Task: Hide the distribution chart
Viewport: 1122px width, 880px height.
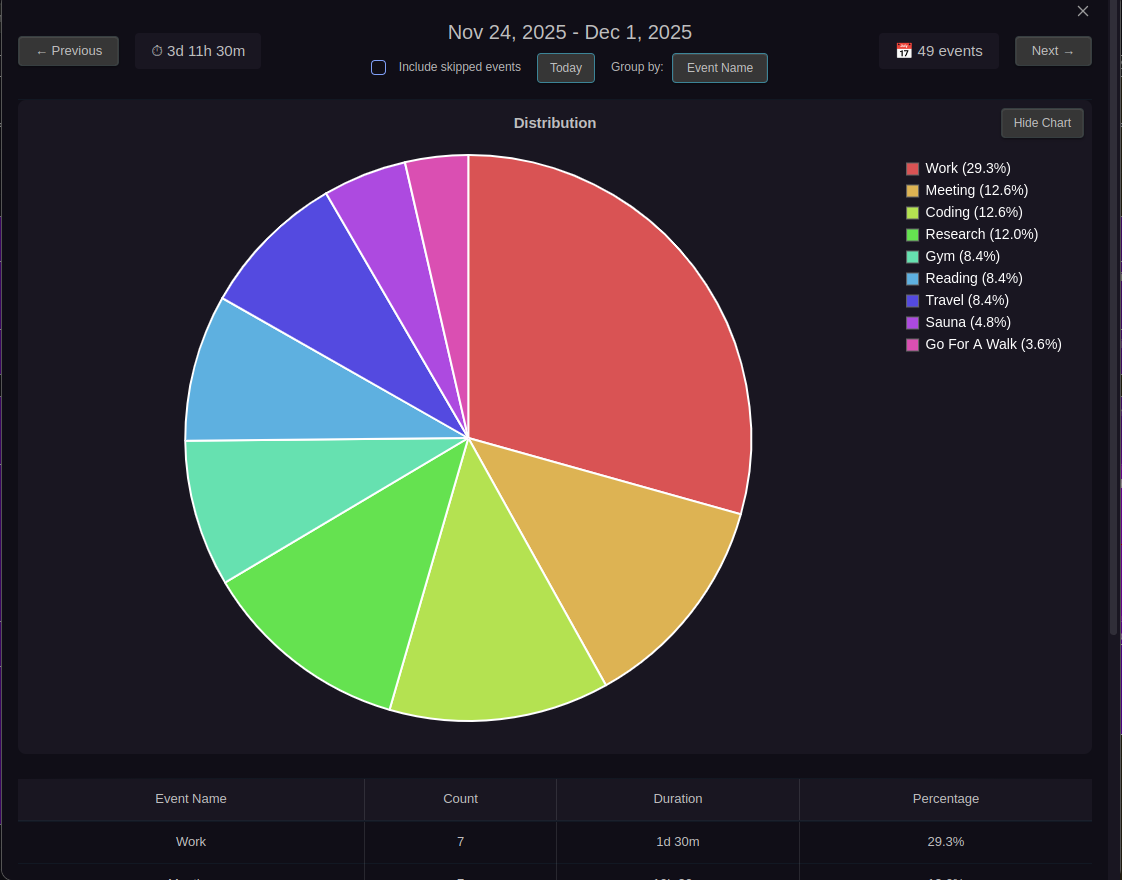Action: tap(1042, 122)
